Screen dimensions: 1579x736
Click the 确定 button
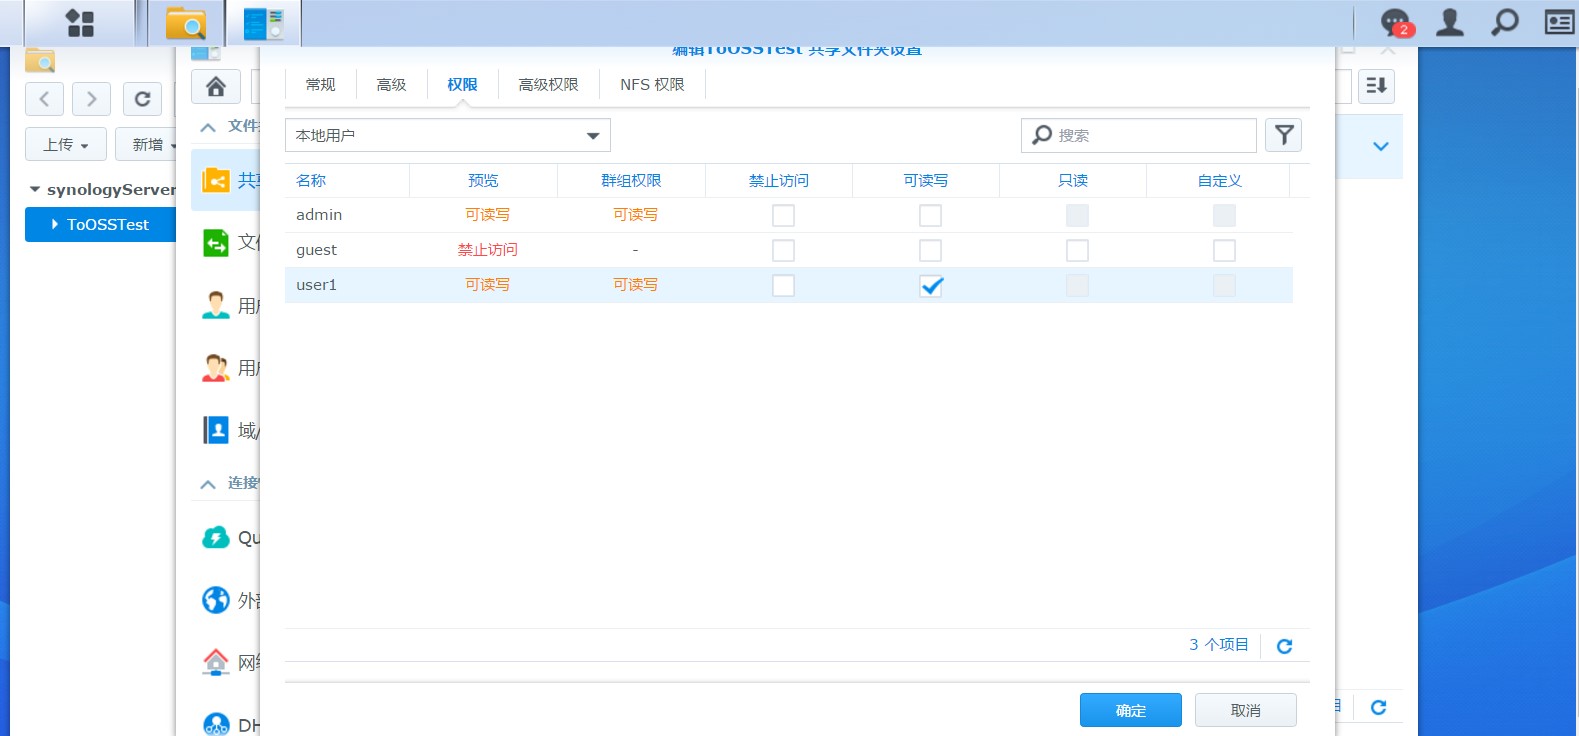click(x=1131, y=710)
